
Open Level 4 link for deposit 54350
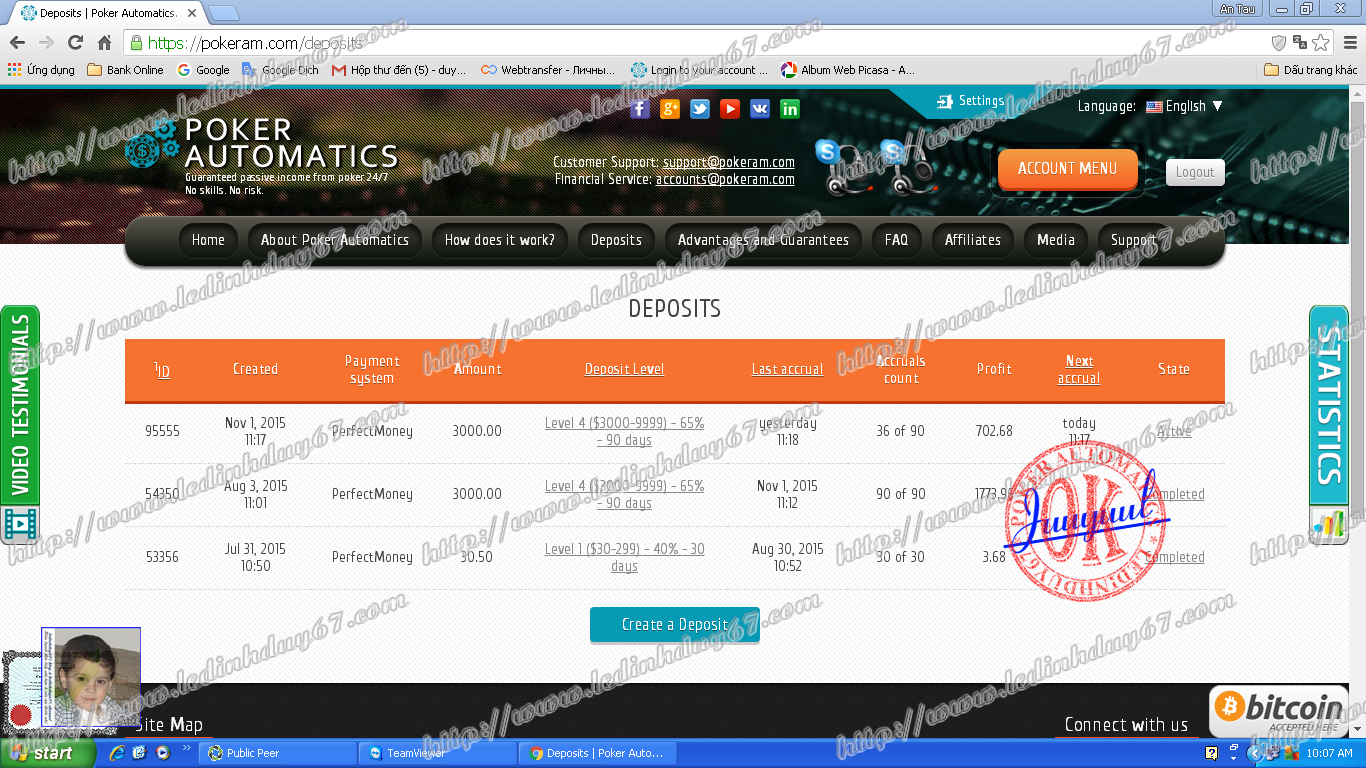[624, 494]
